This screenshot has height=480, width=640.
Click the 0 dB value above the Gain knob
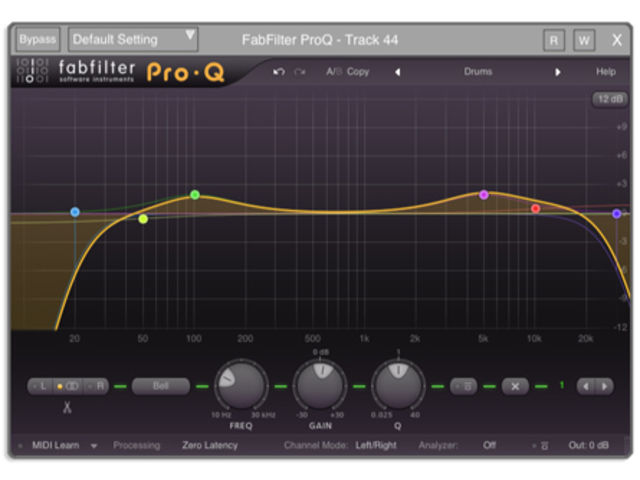tap(321, 352)
